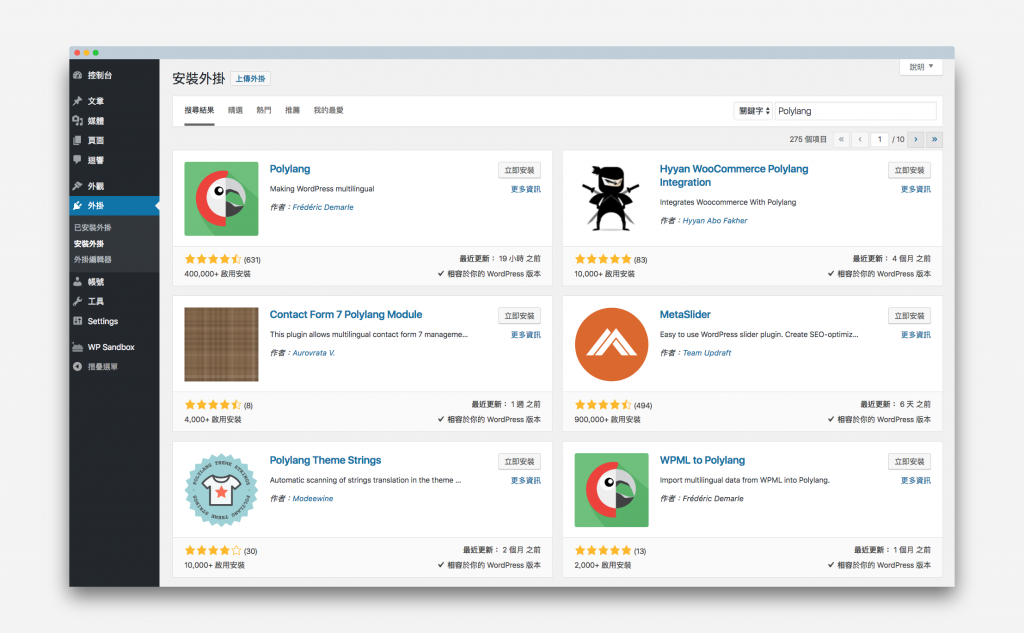Open author Frédéric Demarle link under Polylang
The height and width of the screenshot is (633, 1024).
[x=323, y=208]
